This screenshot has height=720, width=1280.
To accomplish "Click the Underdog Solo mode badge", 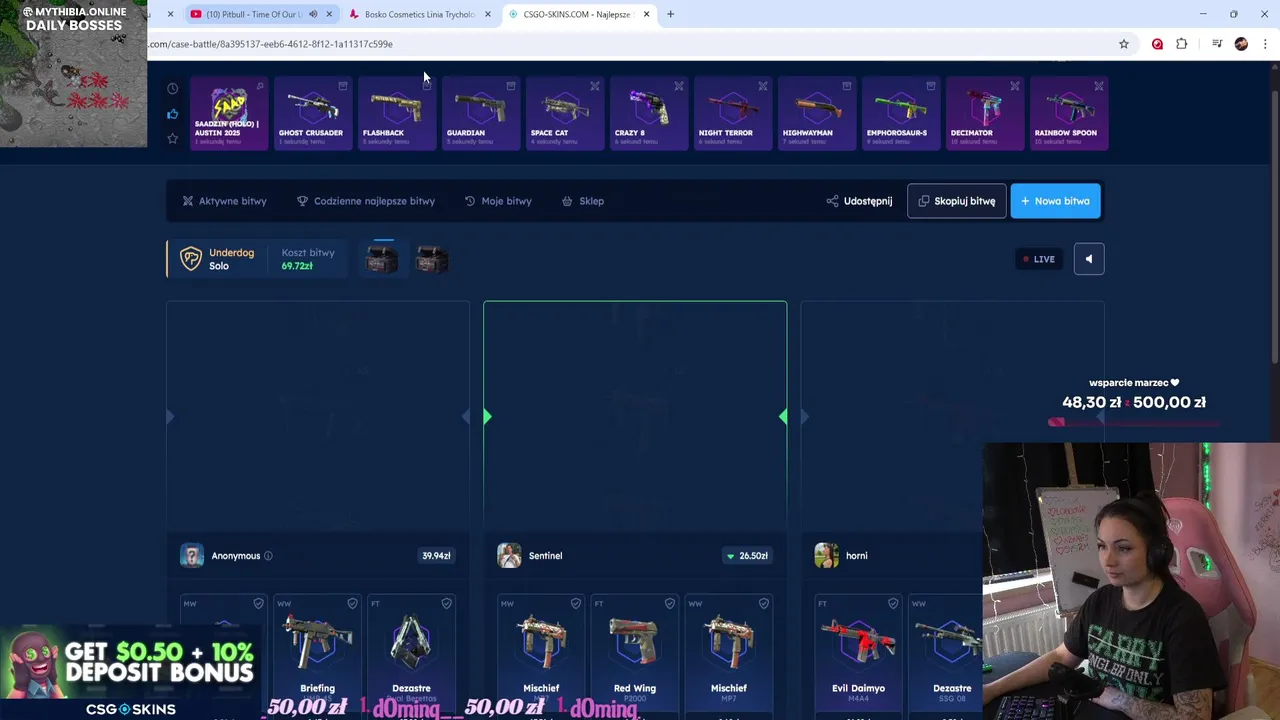I will pyautogui.click(x=217, y=259).
